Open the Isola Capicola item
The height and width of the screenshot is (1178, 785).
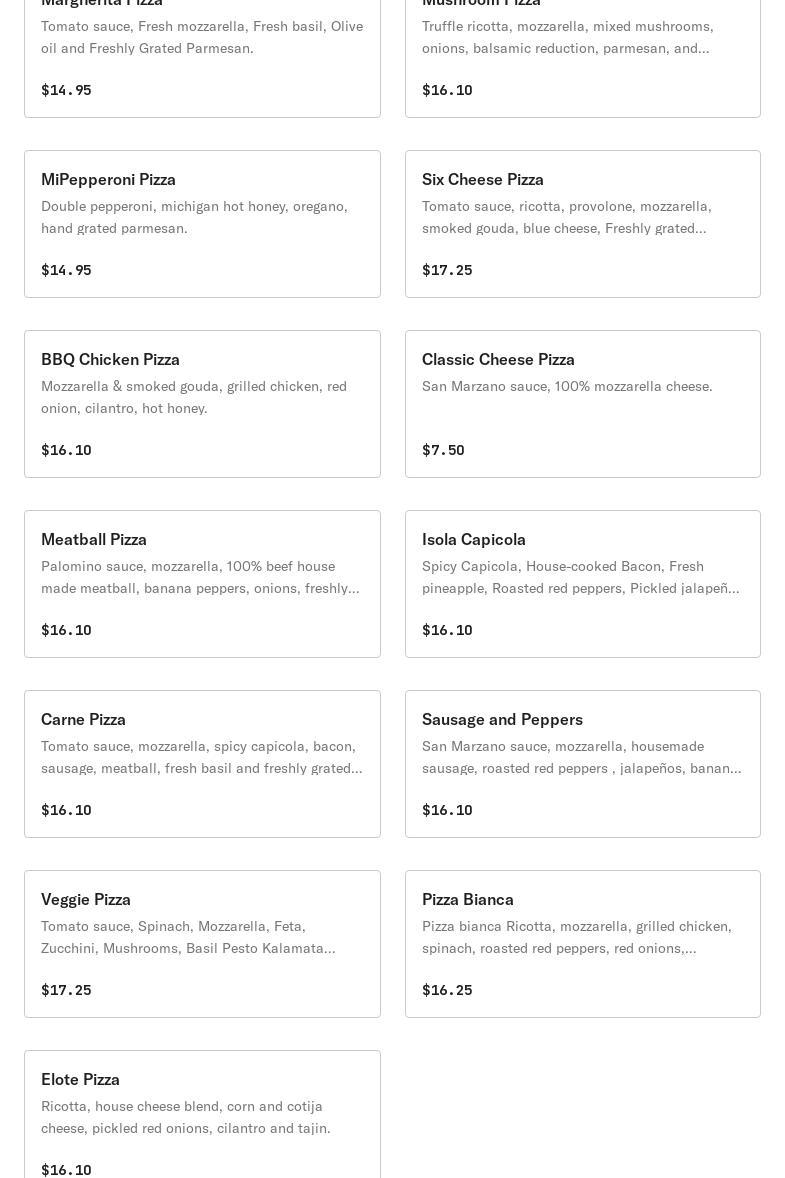click(x=582, y=584)
